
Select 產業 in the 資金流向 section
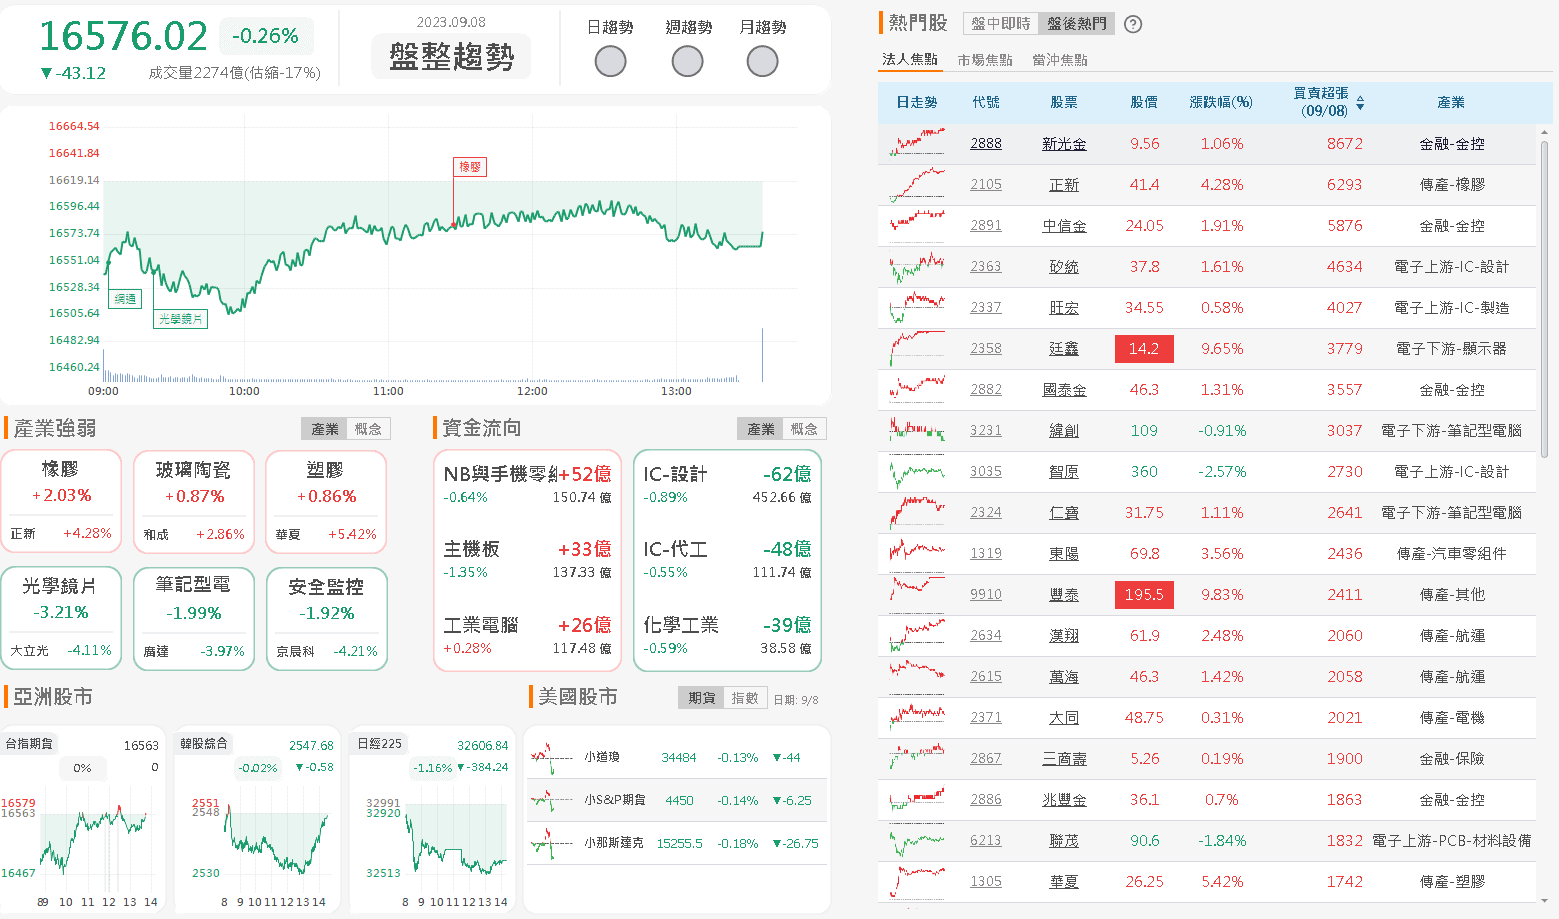[760, 429]
